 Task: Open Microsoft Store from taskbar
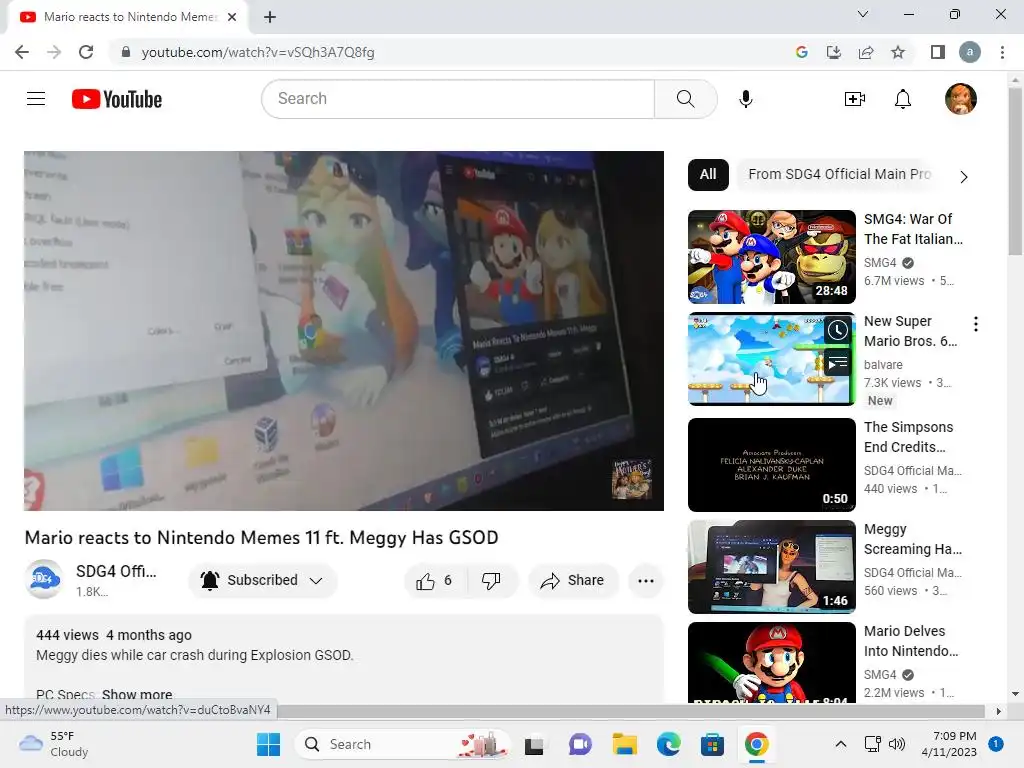(712, 744)
